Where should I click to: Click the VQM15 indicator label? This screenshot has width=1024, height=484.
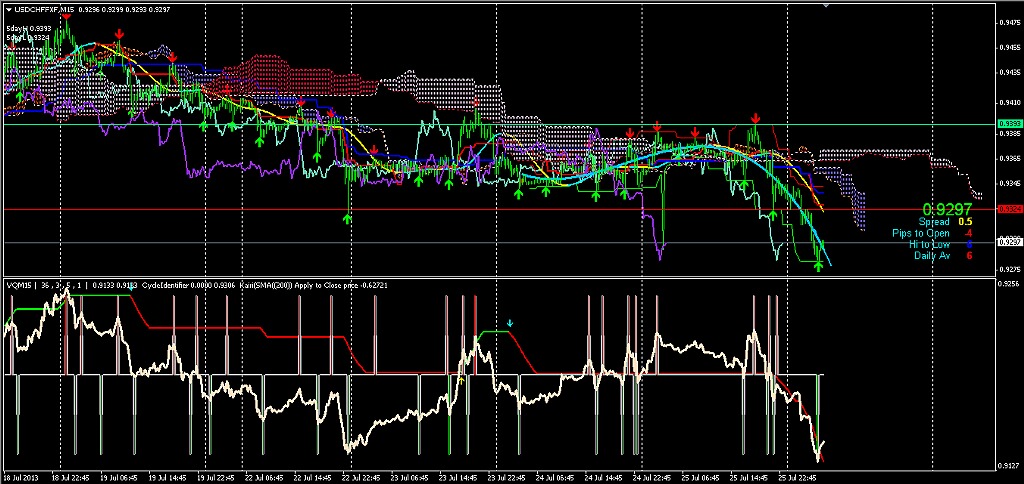(18, 285)
